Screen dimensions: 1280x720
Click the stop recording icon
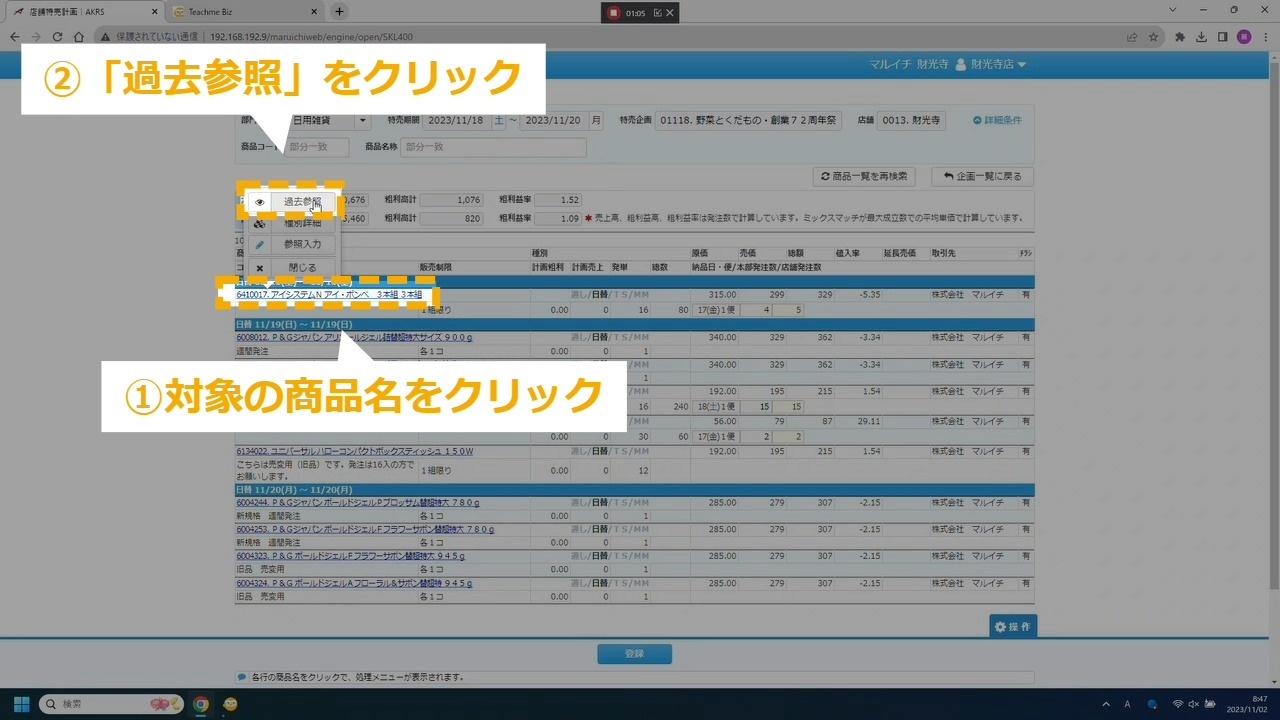pos(612,13)
